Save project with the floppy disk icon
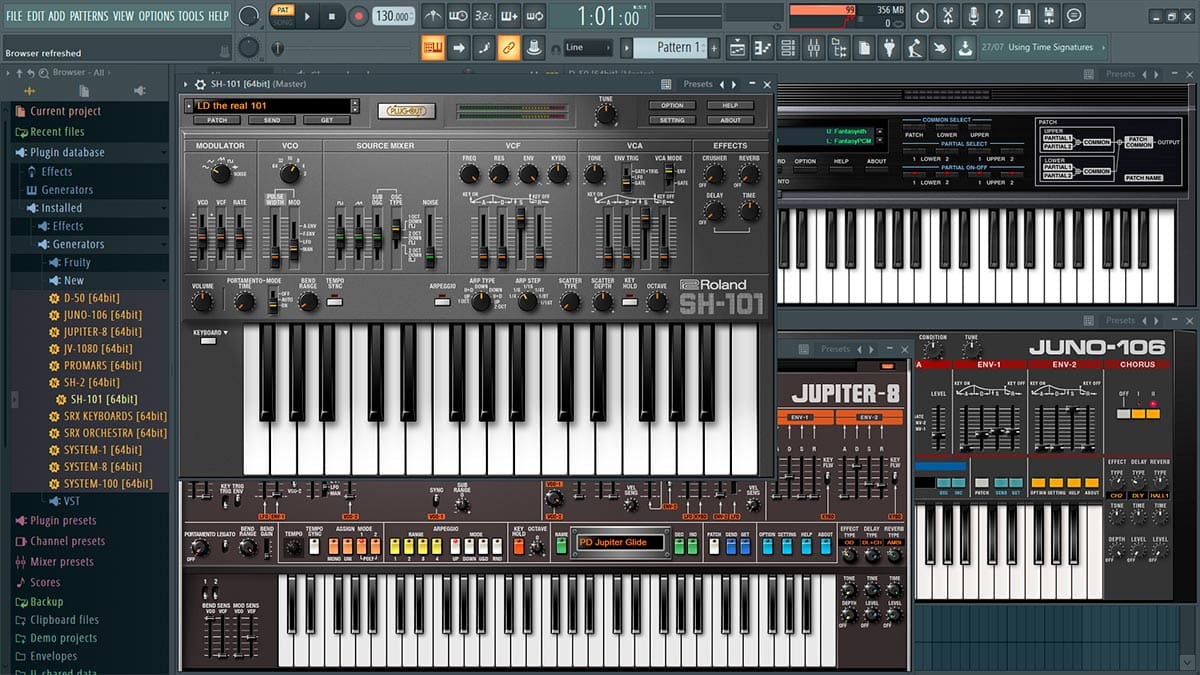The image size is (1200, 675). point(1023,16)
